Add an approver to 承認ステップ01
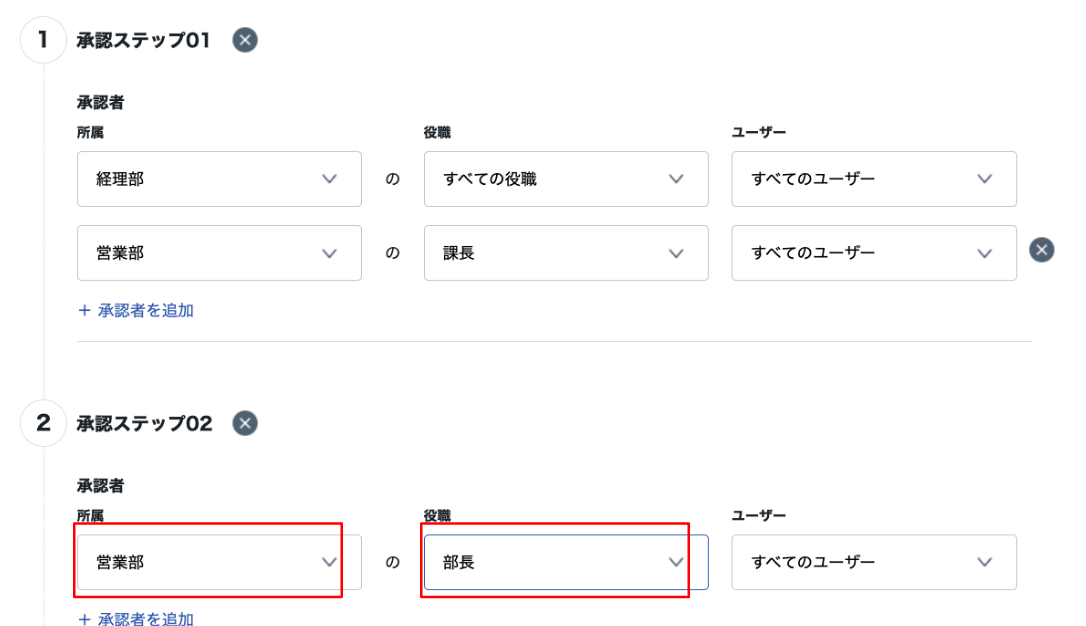The width and height of the screenshot is (1086, 626). coord(136,310)
